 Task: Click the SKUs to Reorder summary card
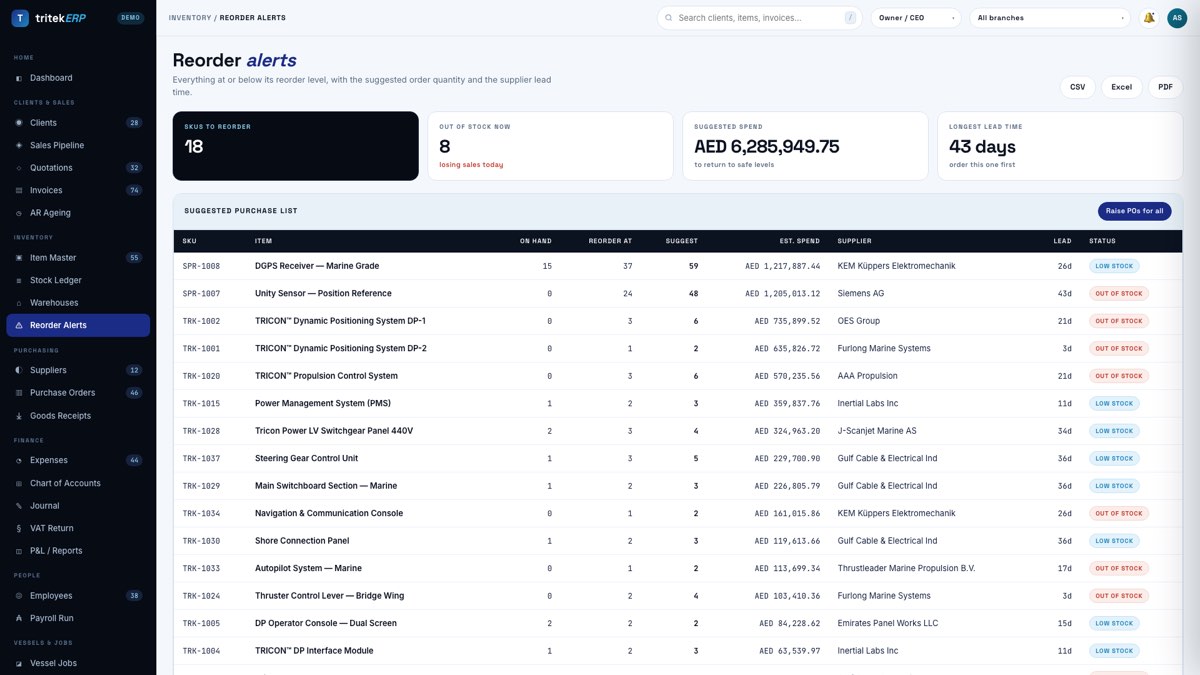click(296, 146)
